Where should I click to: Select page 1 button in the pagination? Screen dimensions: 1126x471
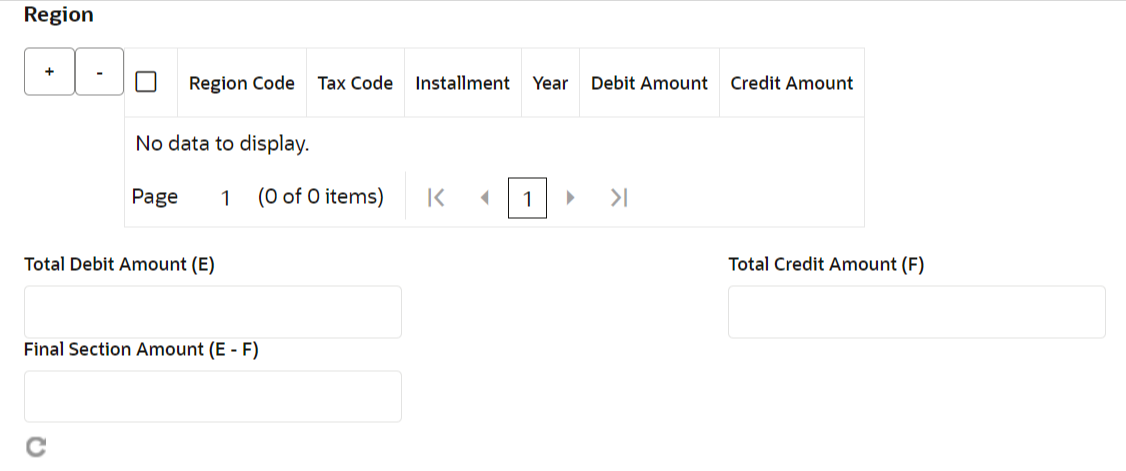527,198
